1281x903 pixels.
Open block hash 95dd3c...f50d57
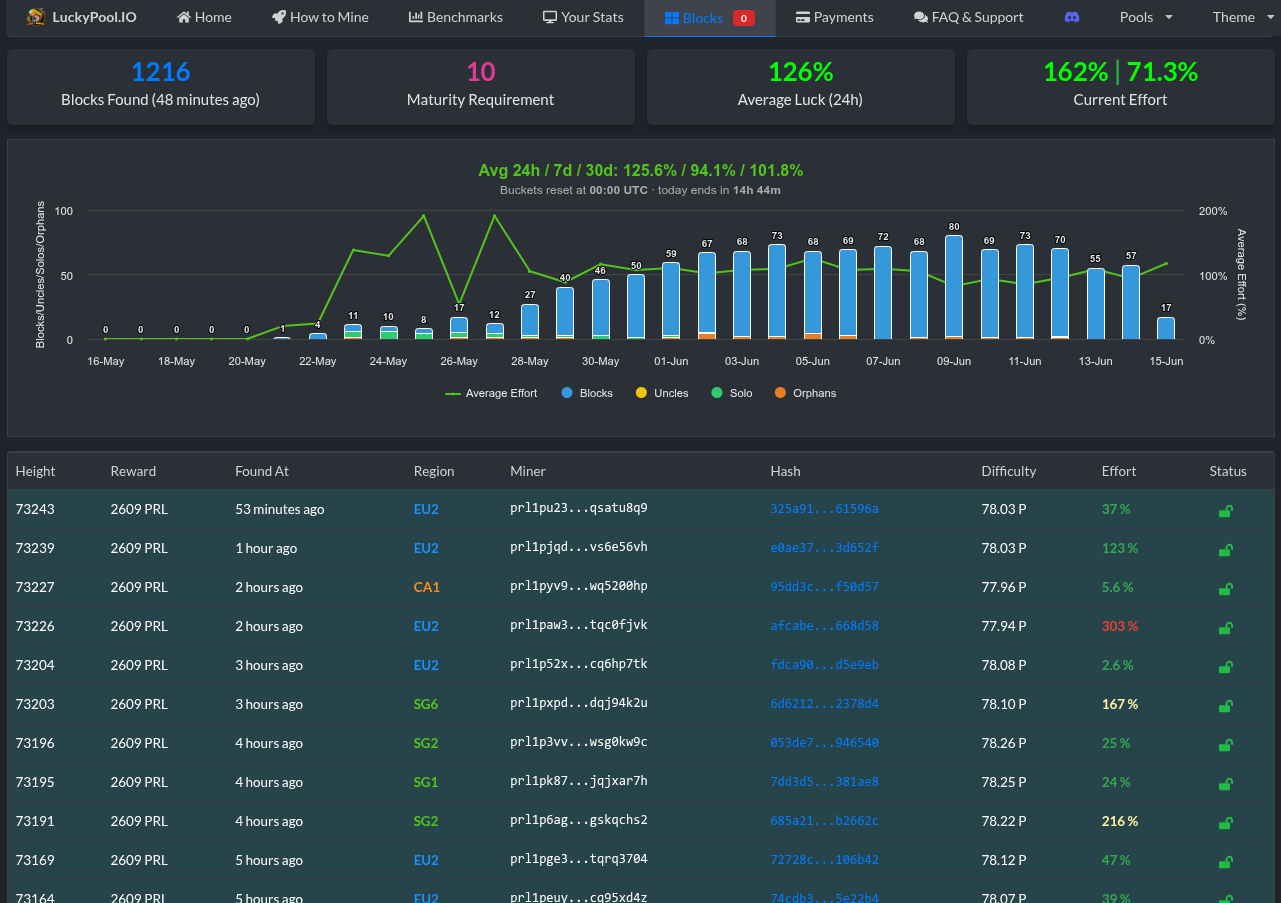click(x=824, y=587)
